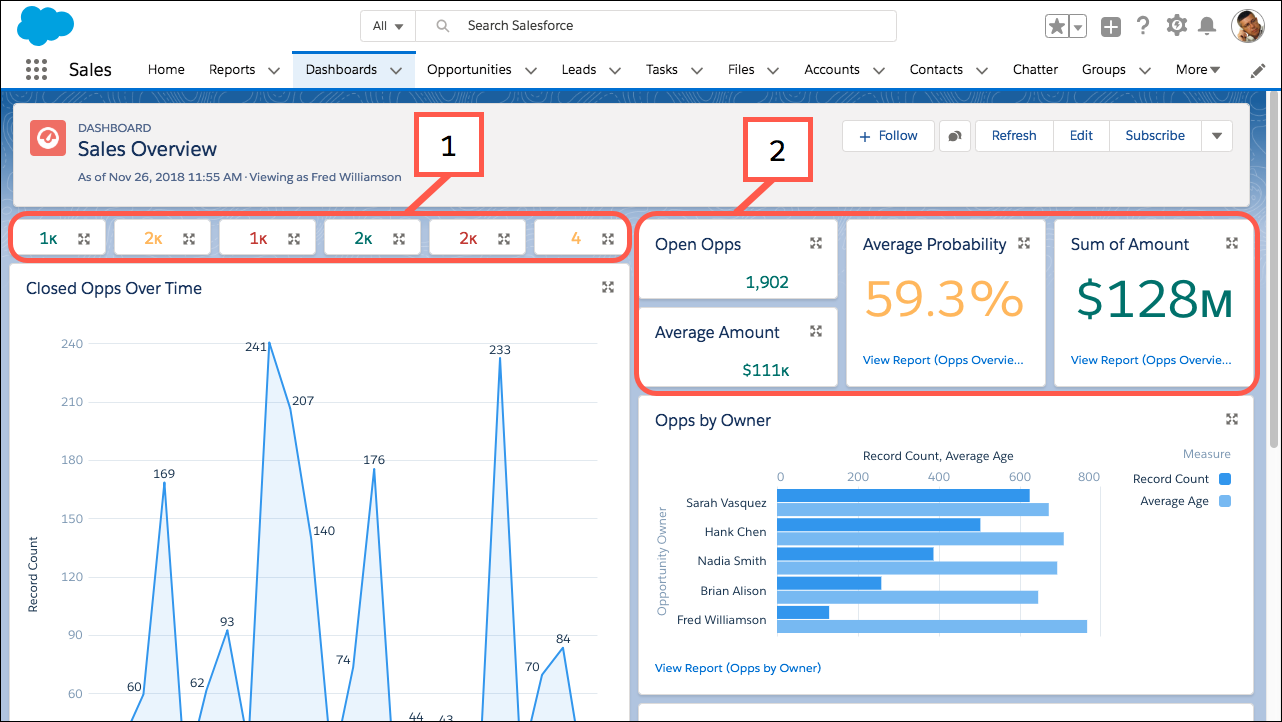
Task: Open View Report under Average Probability
Action: point(943,360)
